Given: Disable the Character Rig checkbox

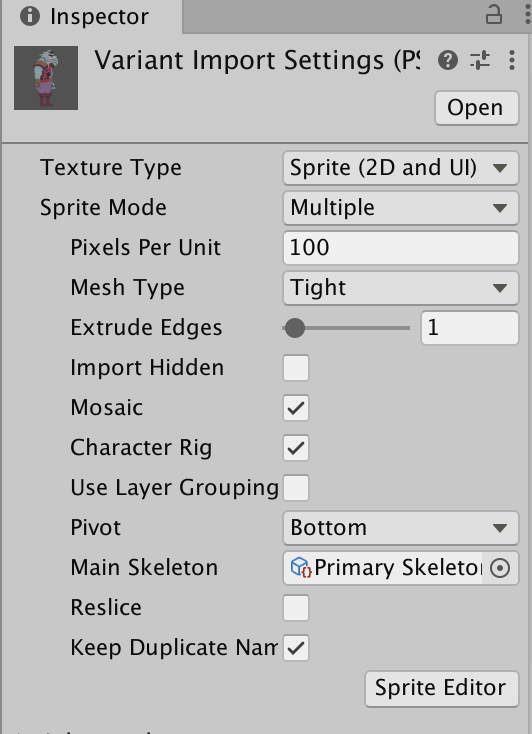Looking at the screenshot, I should click(296, 448).
